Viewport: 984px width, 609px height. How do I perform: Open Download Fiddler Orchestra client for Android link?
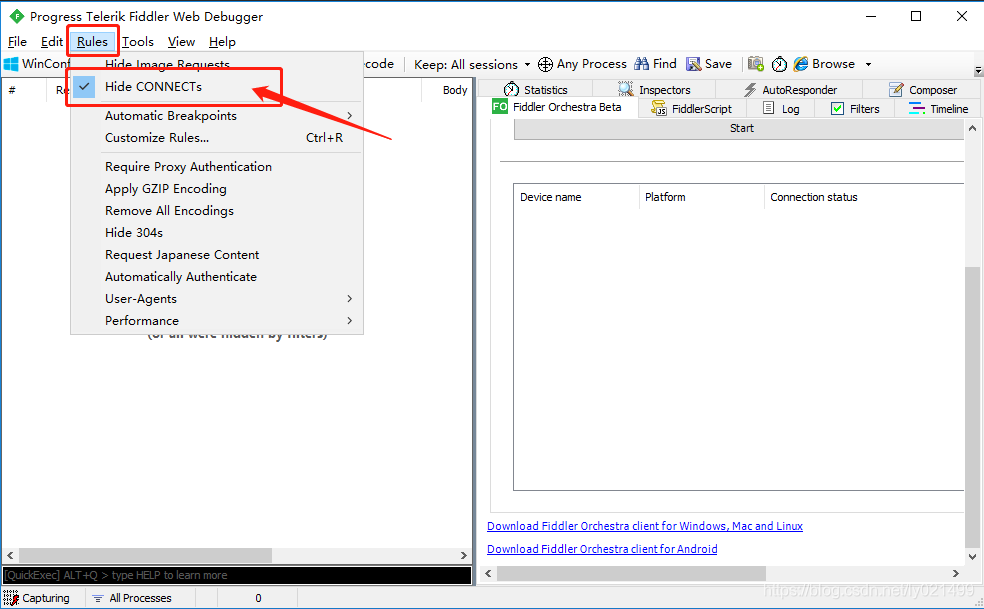(x=602, y=549)
